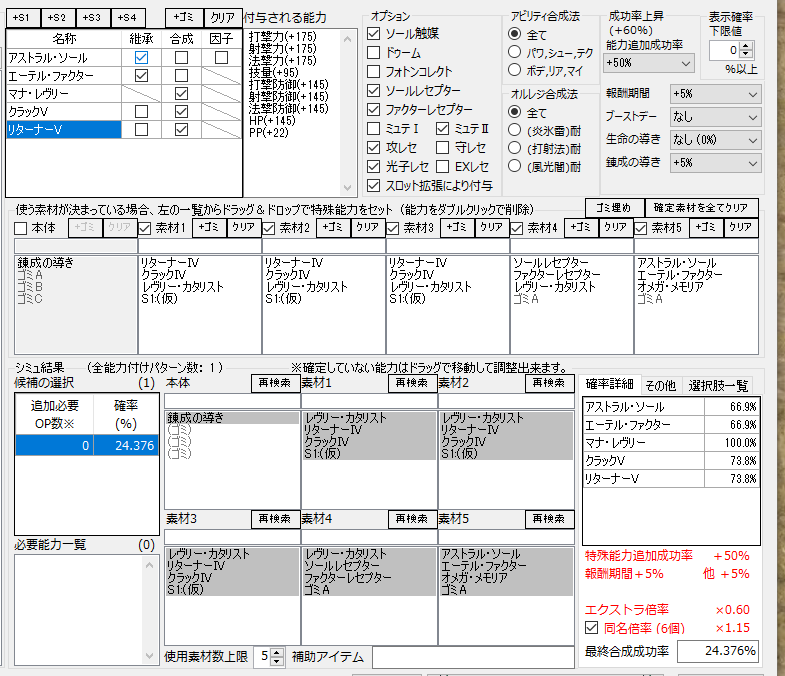The width and height of the screenshot is (785, 676).
Task: Toggle the 素材1 checkbox
Action: pos(145,228)
